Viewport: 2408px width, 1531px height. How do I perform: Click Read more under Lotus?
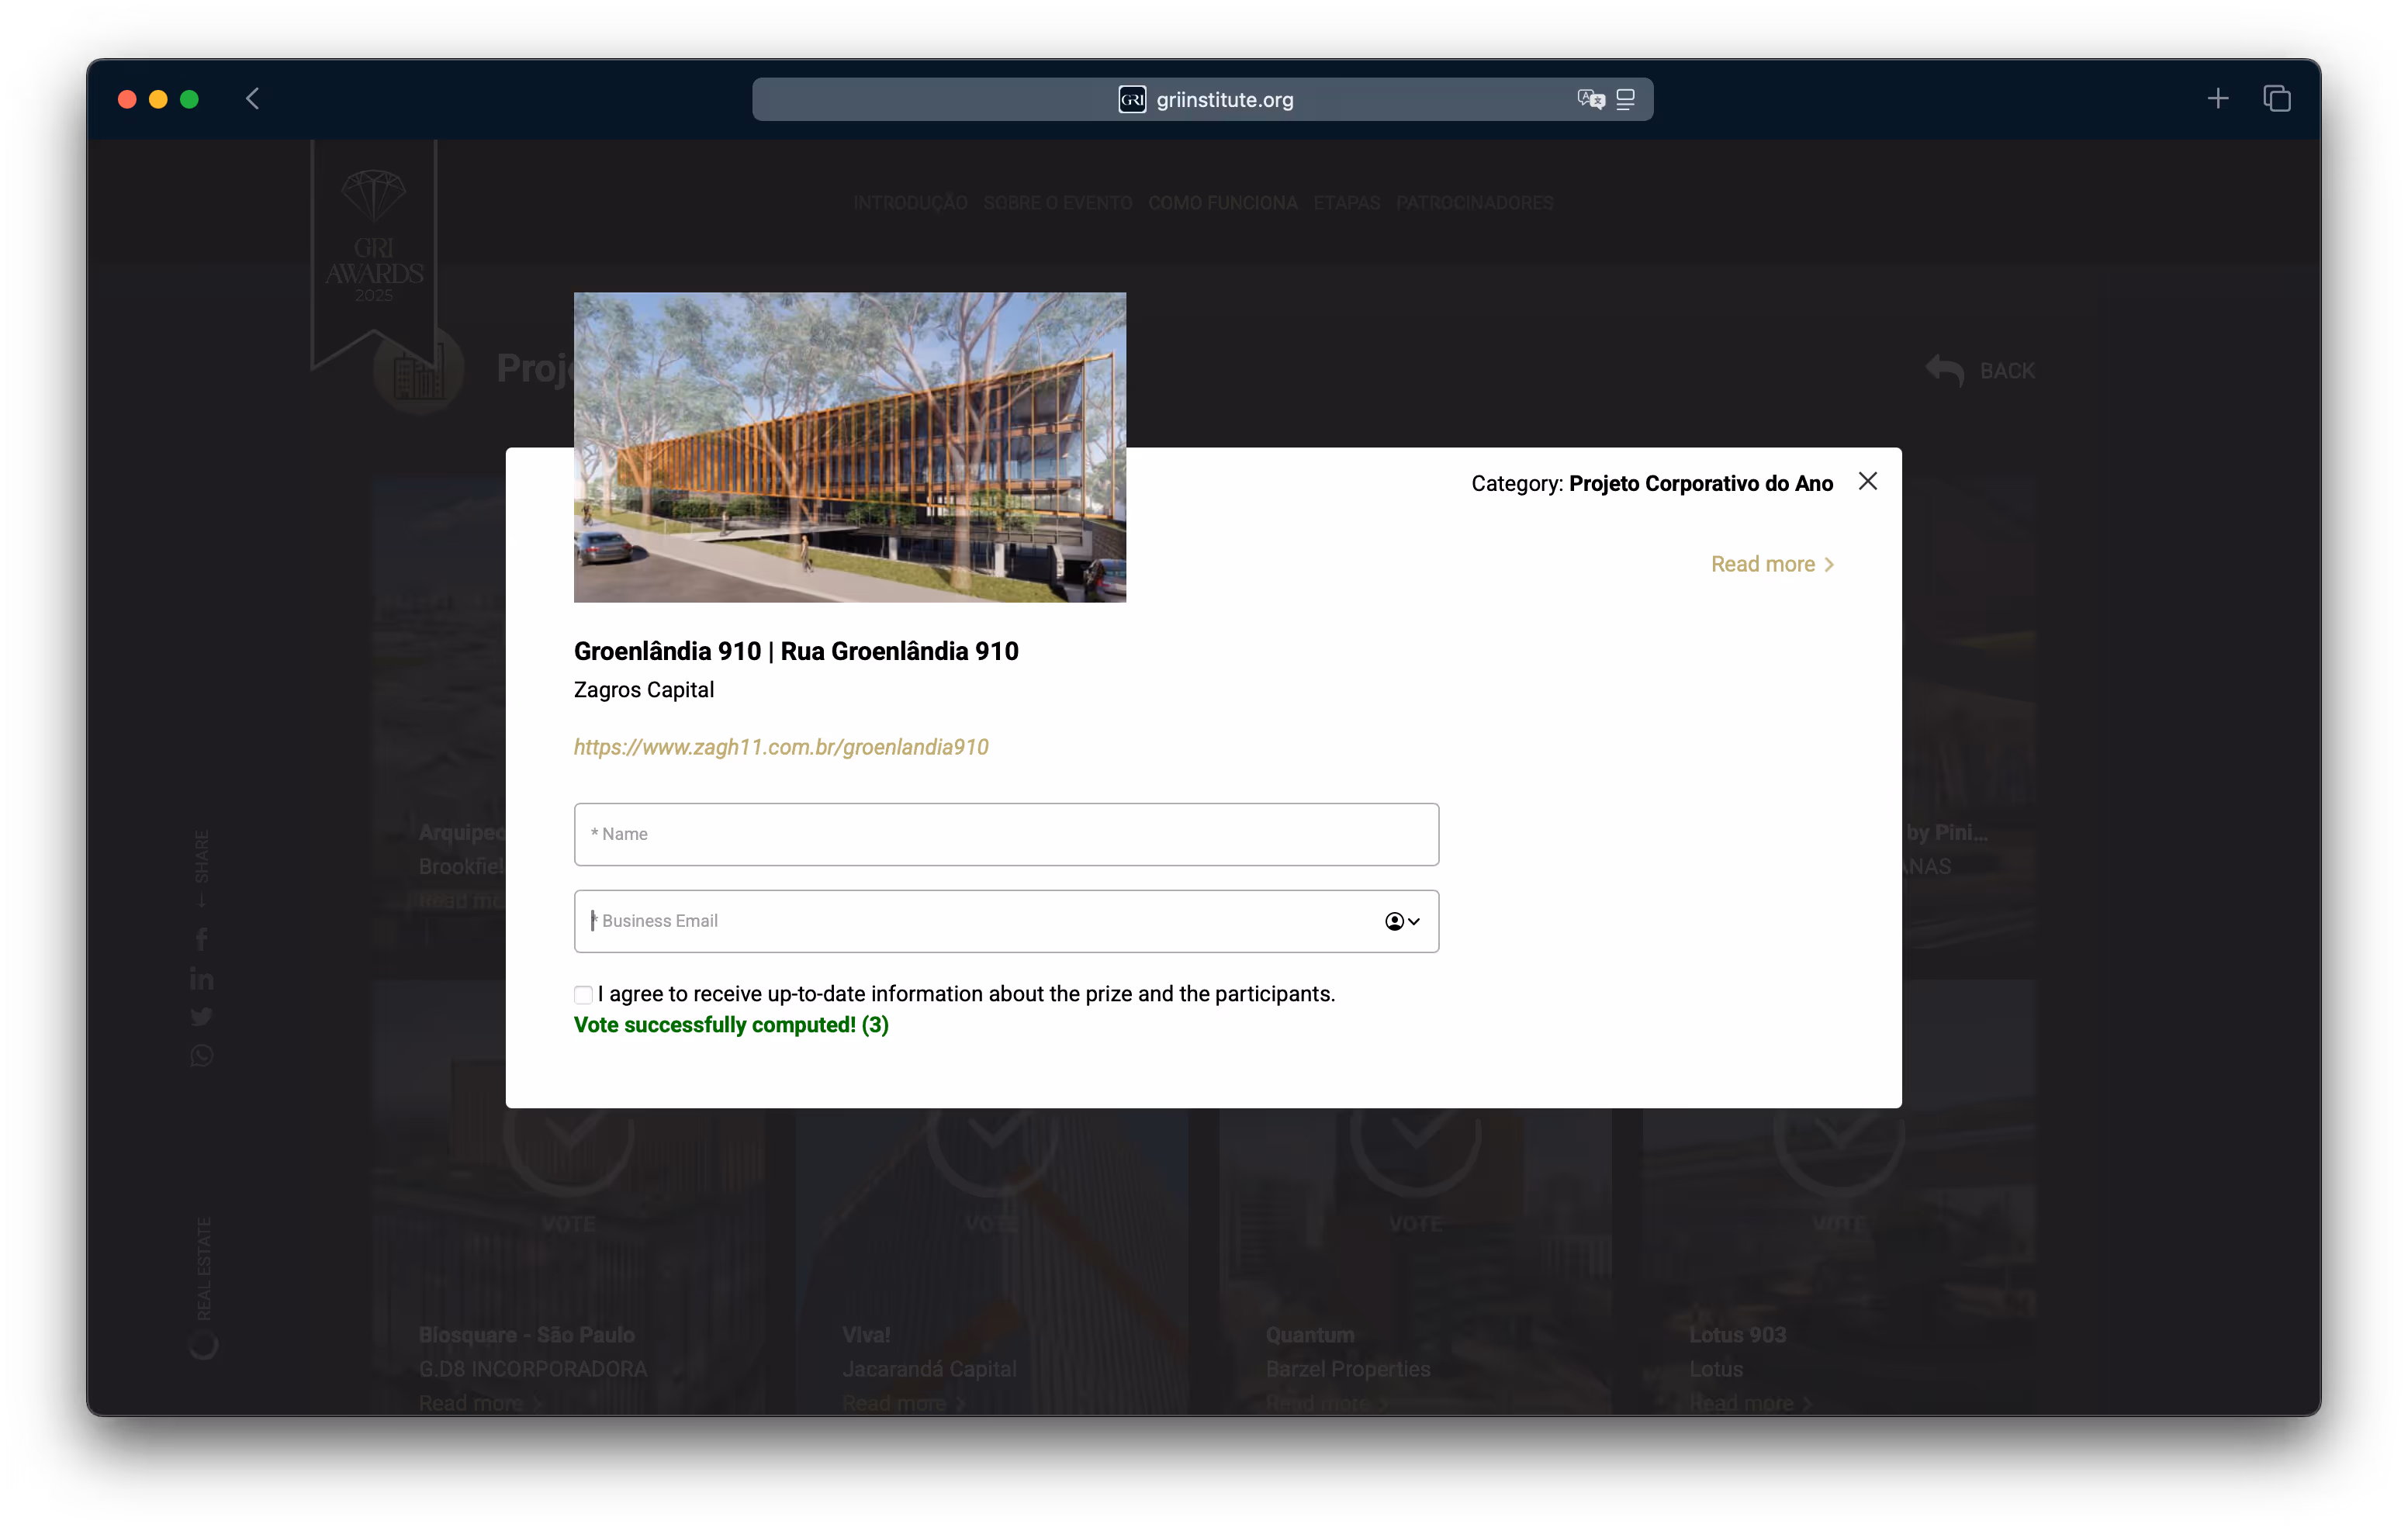[1750, 1403]
